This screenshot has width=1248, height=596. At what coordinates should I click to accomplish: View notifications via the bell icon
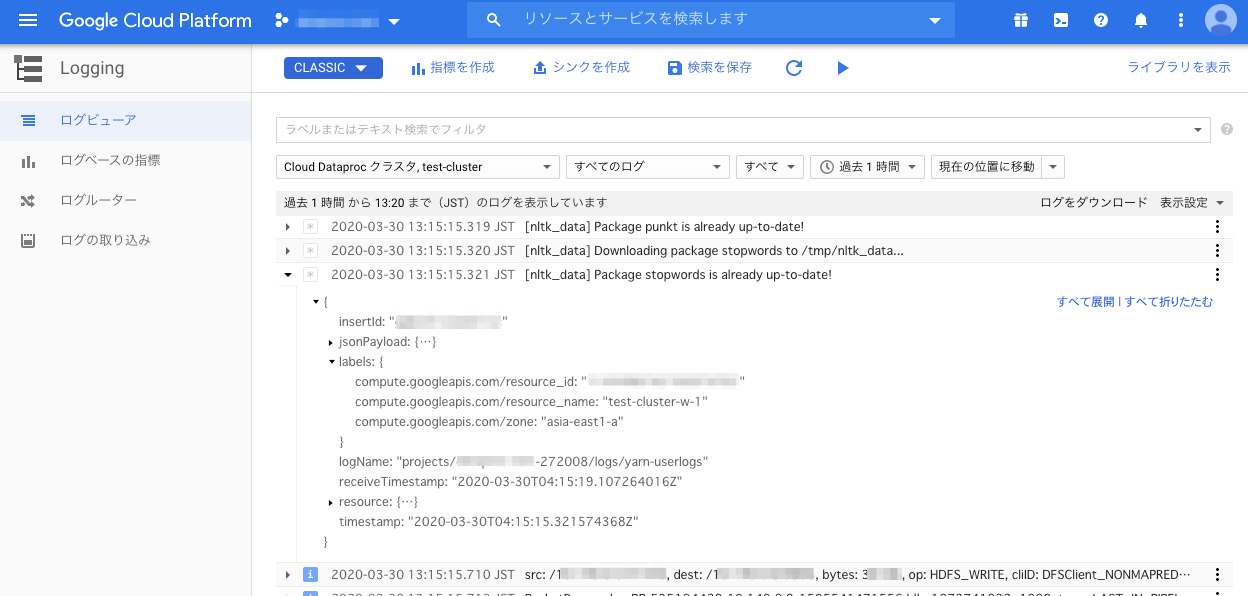tap(1140, 20)
